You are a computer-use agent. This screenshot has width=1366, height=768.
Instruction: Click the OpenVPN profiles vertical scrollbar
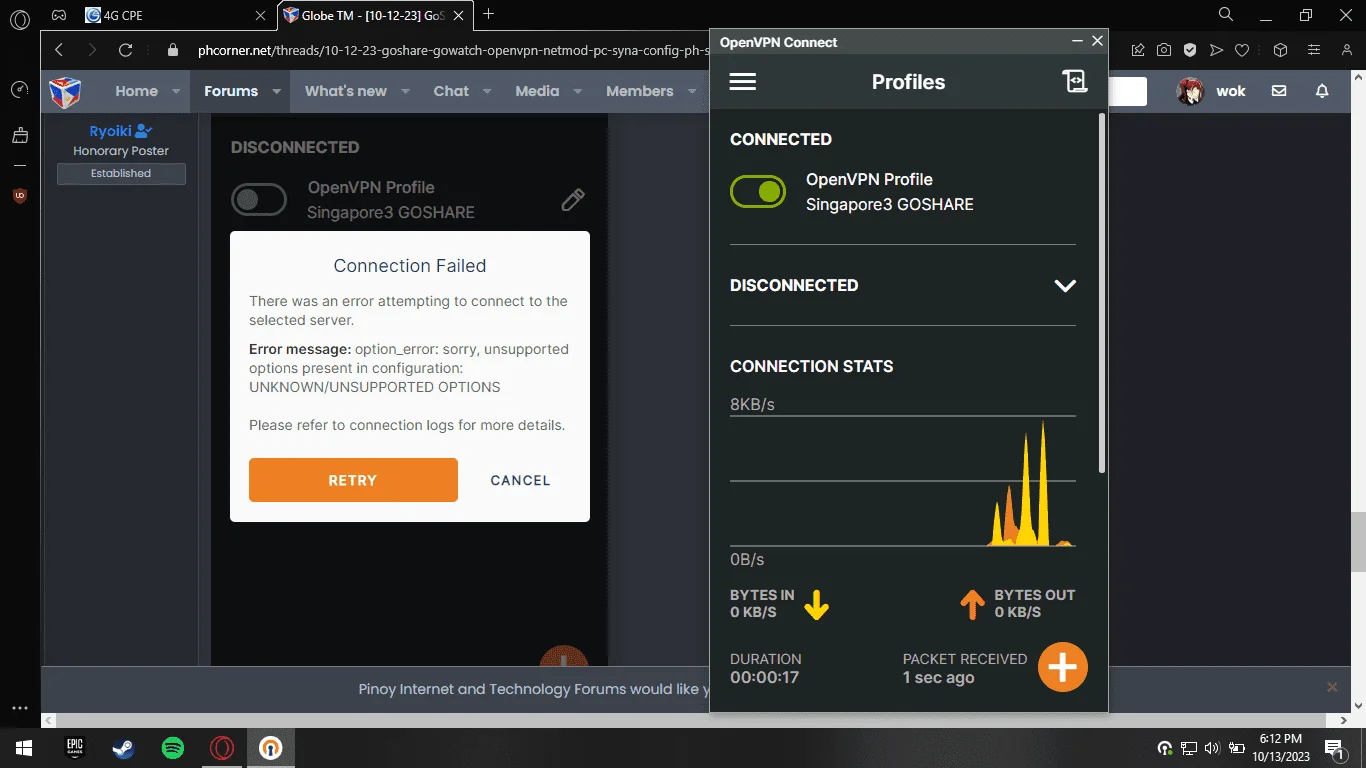coord(1102,292)
